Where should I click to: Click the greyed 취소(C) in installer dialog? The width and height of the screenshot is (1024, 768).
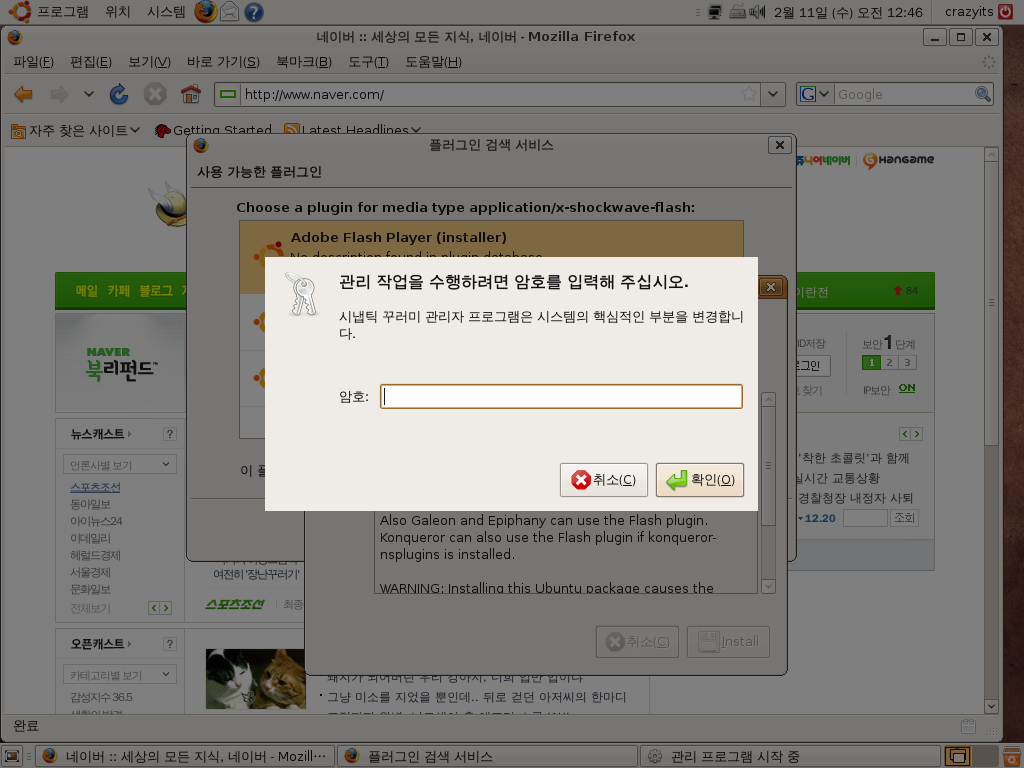[637, 642]
